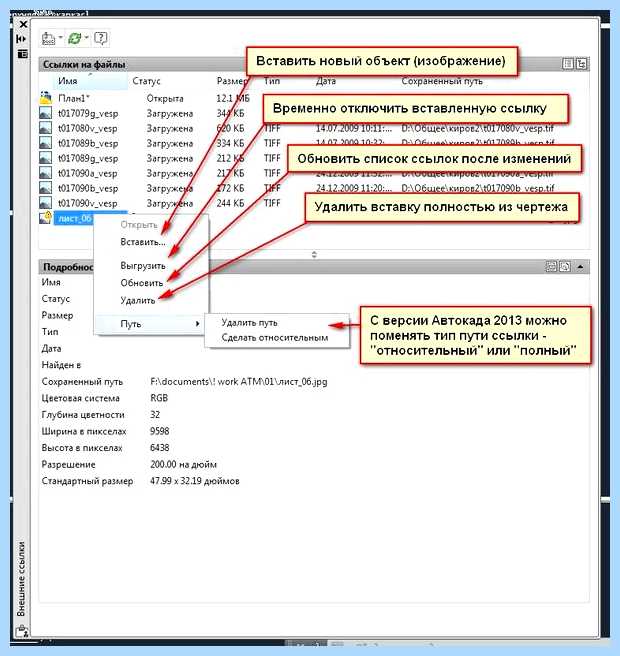
Task: Click the warning image icon beside лист_06
Action: pyautogui.click(x=45, y=218)
